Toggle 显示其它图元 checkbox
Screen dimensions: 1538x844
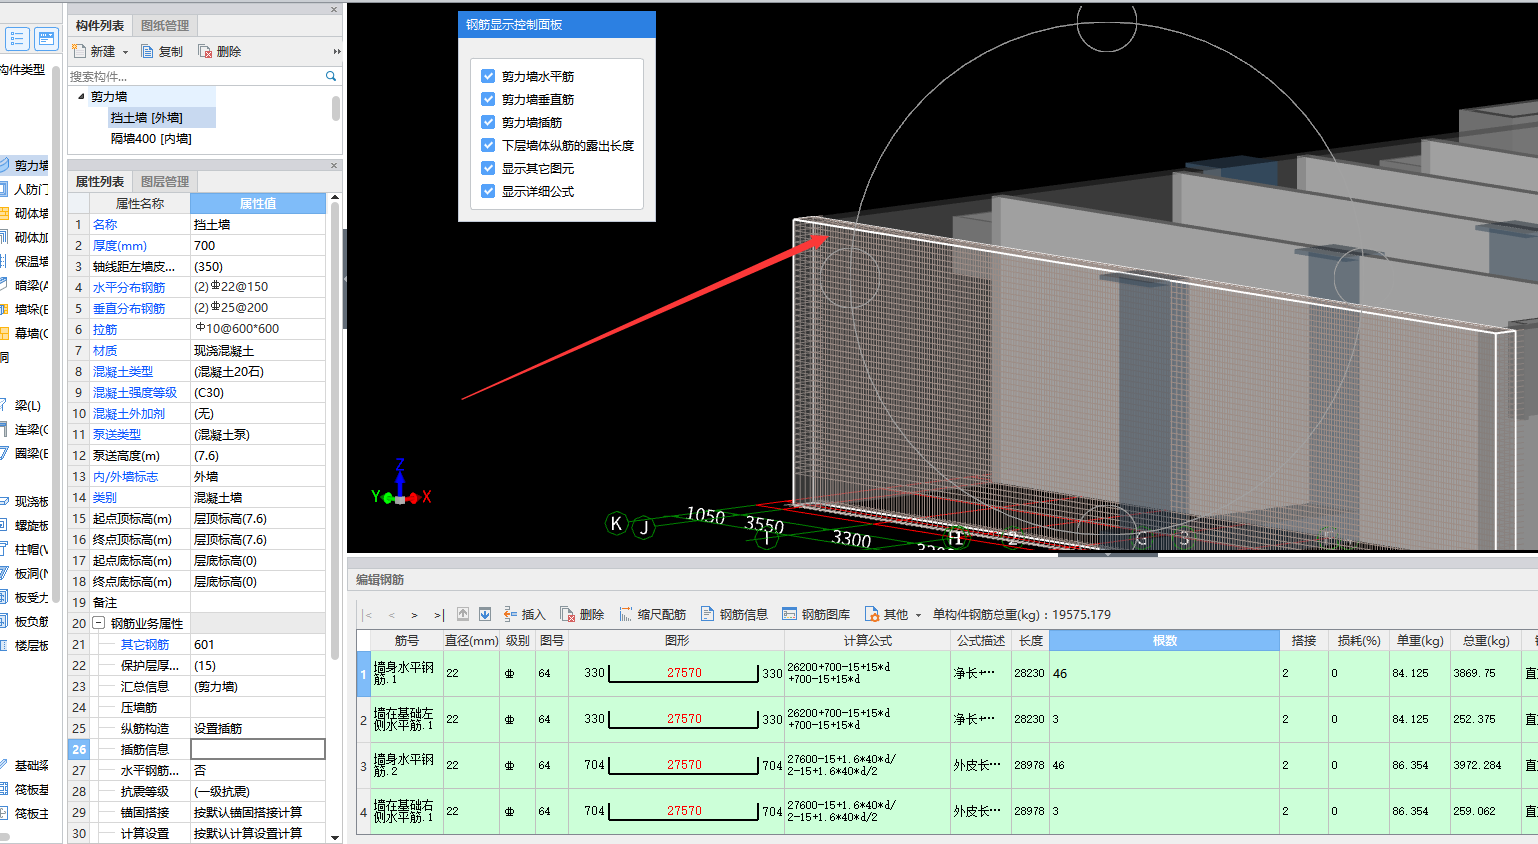[488, 168]
